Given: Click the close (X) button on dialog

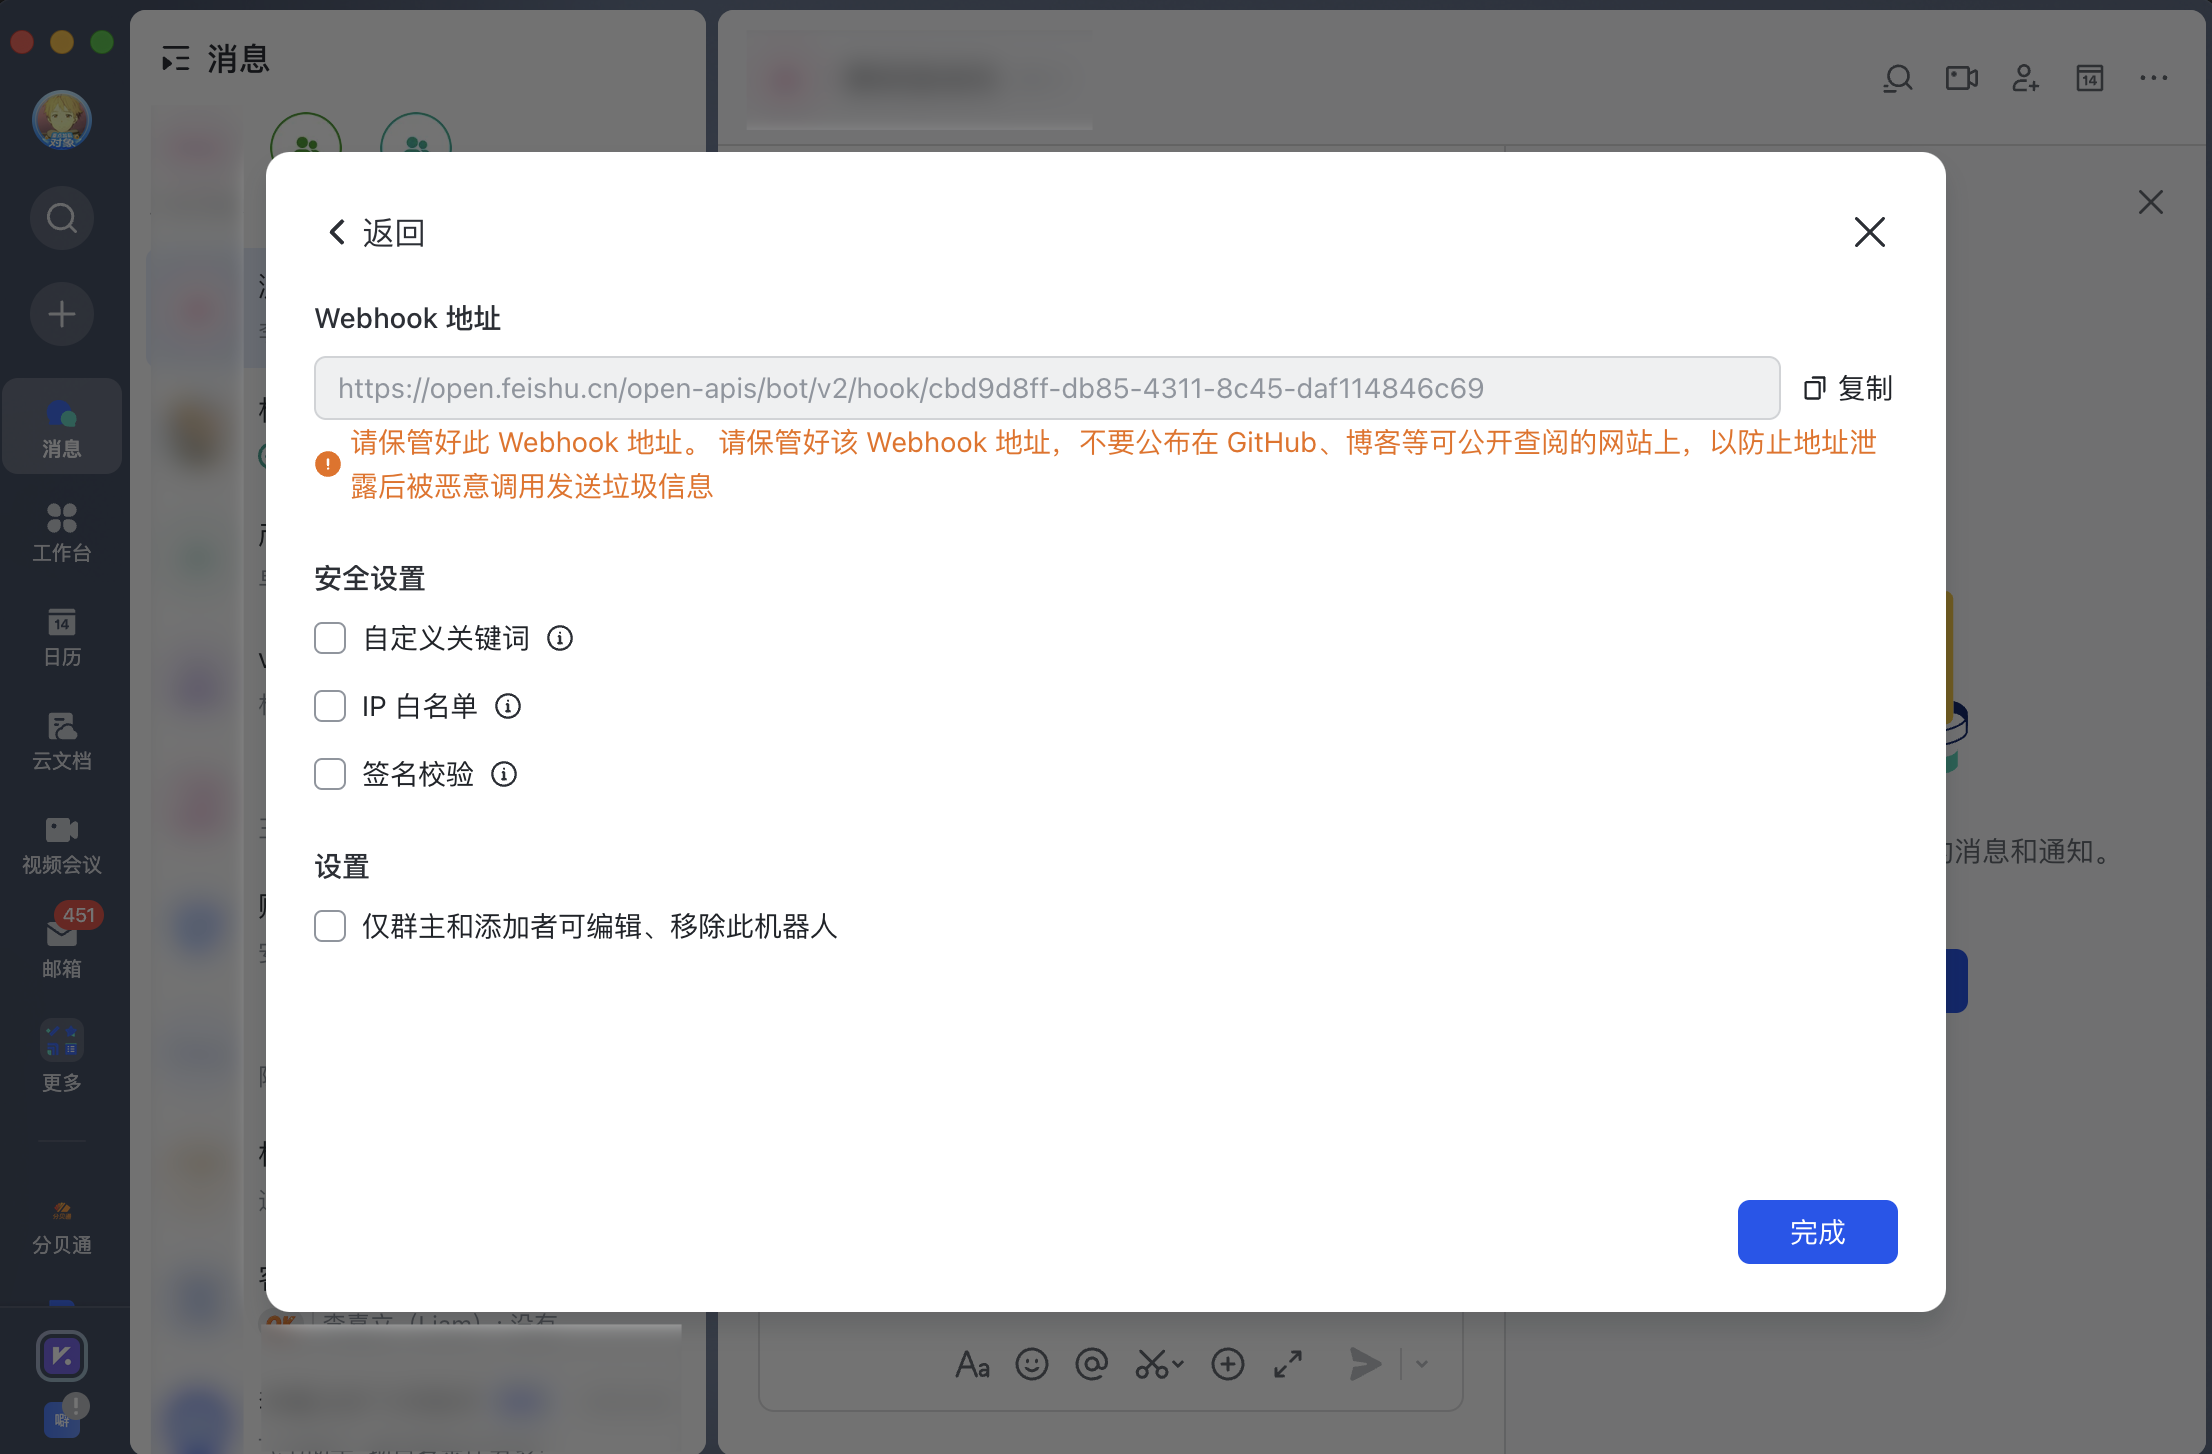Looking at the screenshot, I should point(1870,232).
